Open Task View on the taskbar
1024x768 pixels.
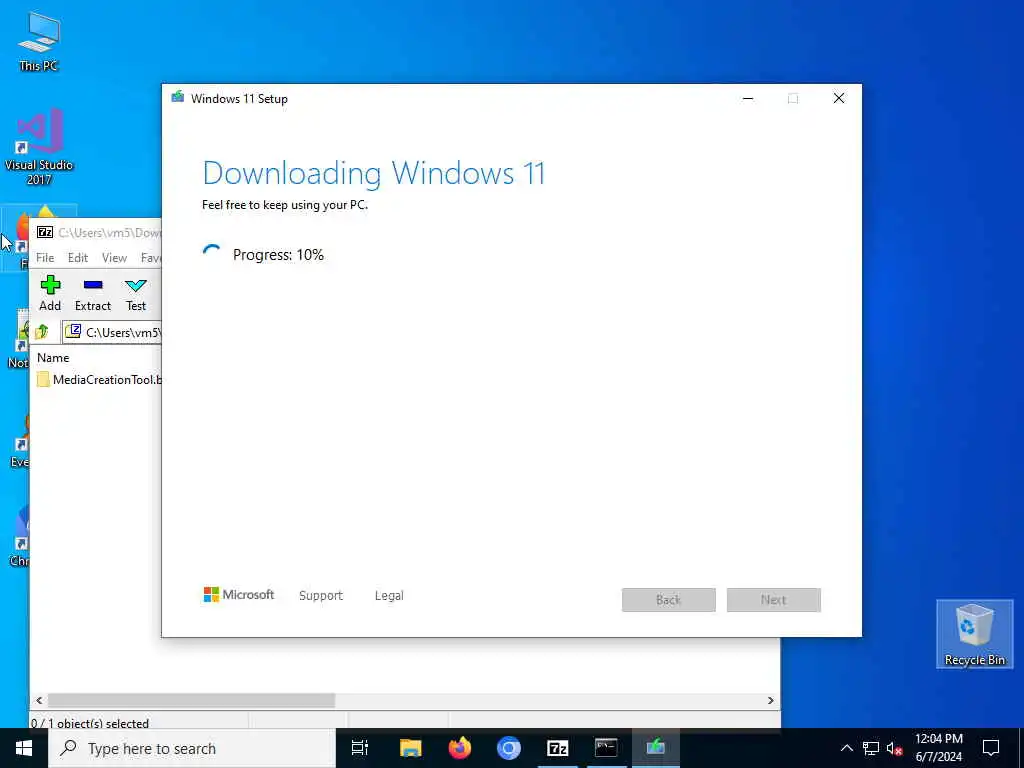(x=360, y=748)
